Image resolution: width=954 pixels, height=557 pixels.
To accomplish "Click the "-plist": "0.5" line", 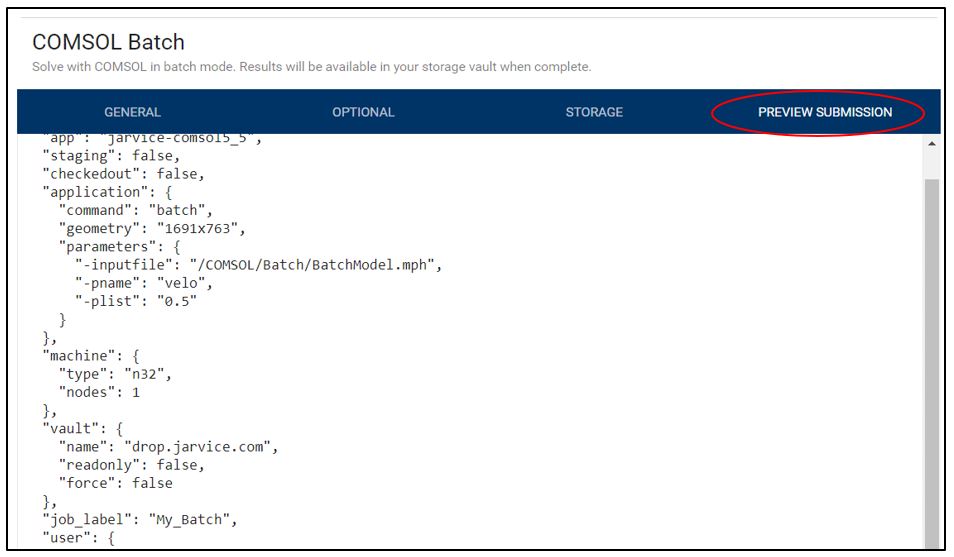I will tap(136, 301).
